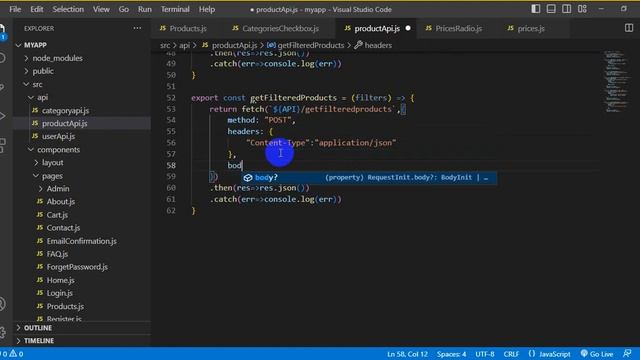Open categoryapi.js file
Image resolution: width=640 pixels, height=360 pixels.
(x=65, y=110)
